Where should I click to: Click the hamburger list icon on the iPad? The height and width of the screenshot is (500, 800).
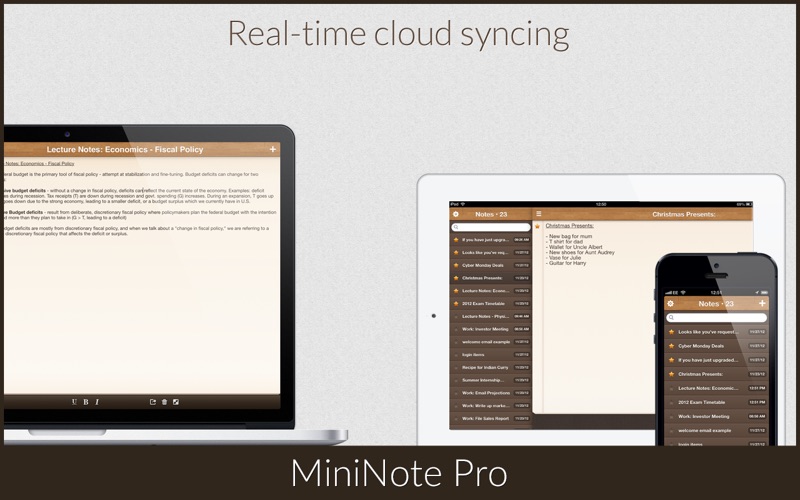pos(539,214)
